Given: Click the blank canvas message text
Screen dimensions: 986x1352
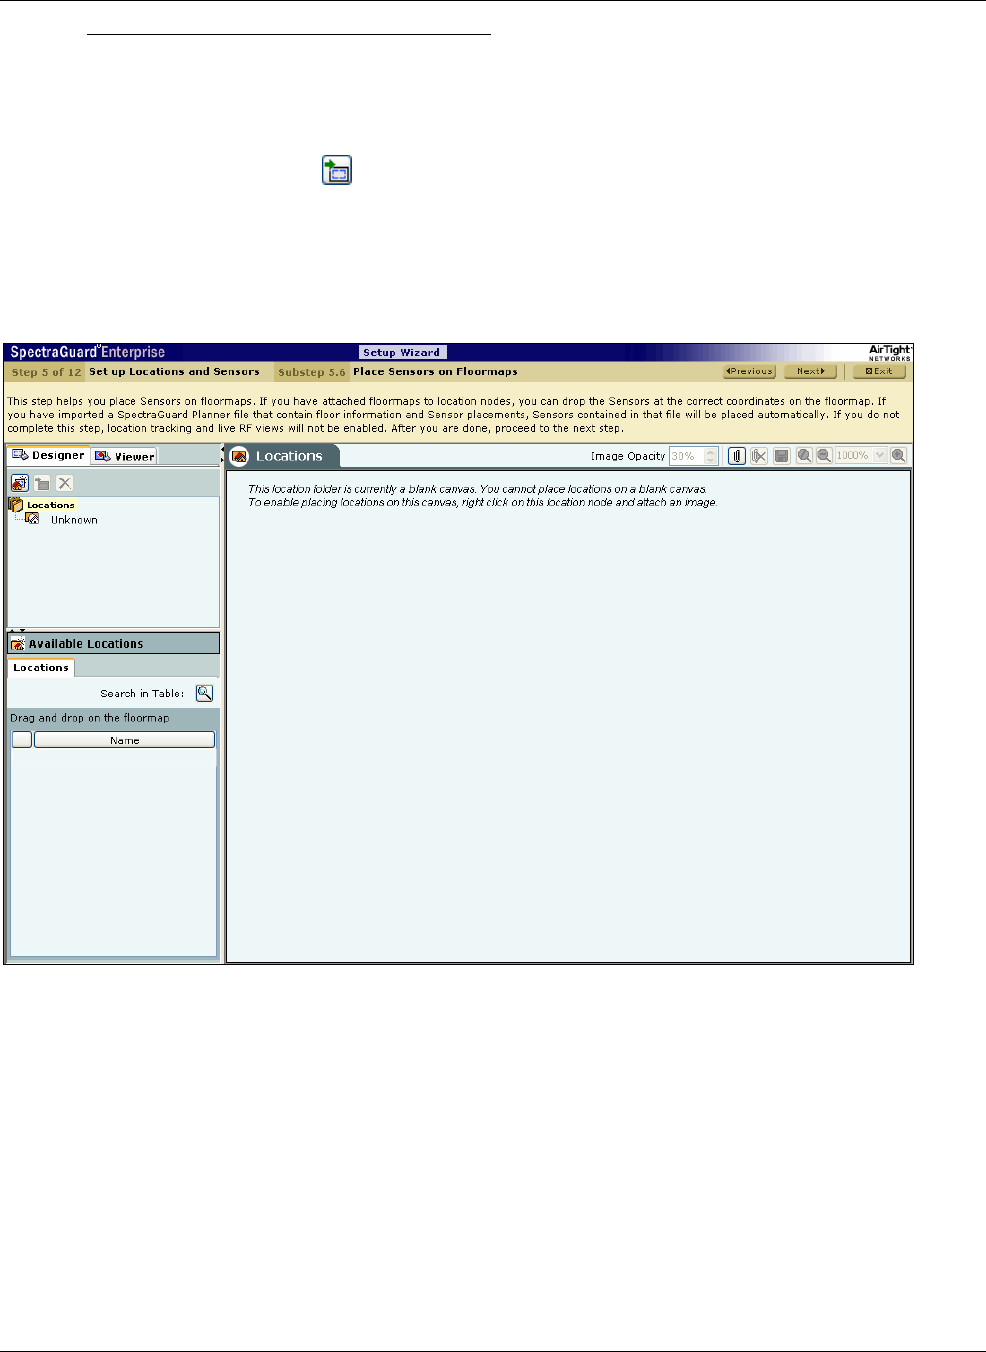Looking at the screenshot, I should click(x=482, y=496).
